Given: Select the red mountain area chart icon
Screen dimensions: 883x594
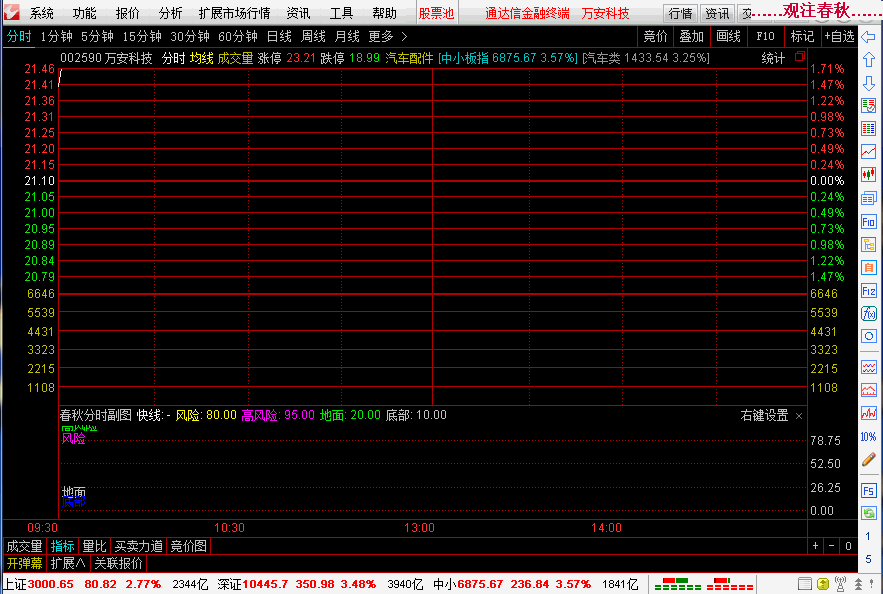Looking at the screenshot, I should (x=868, y=390).
